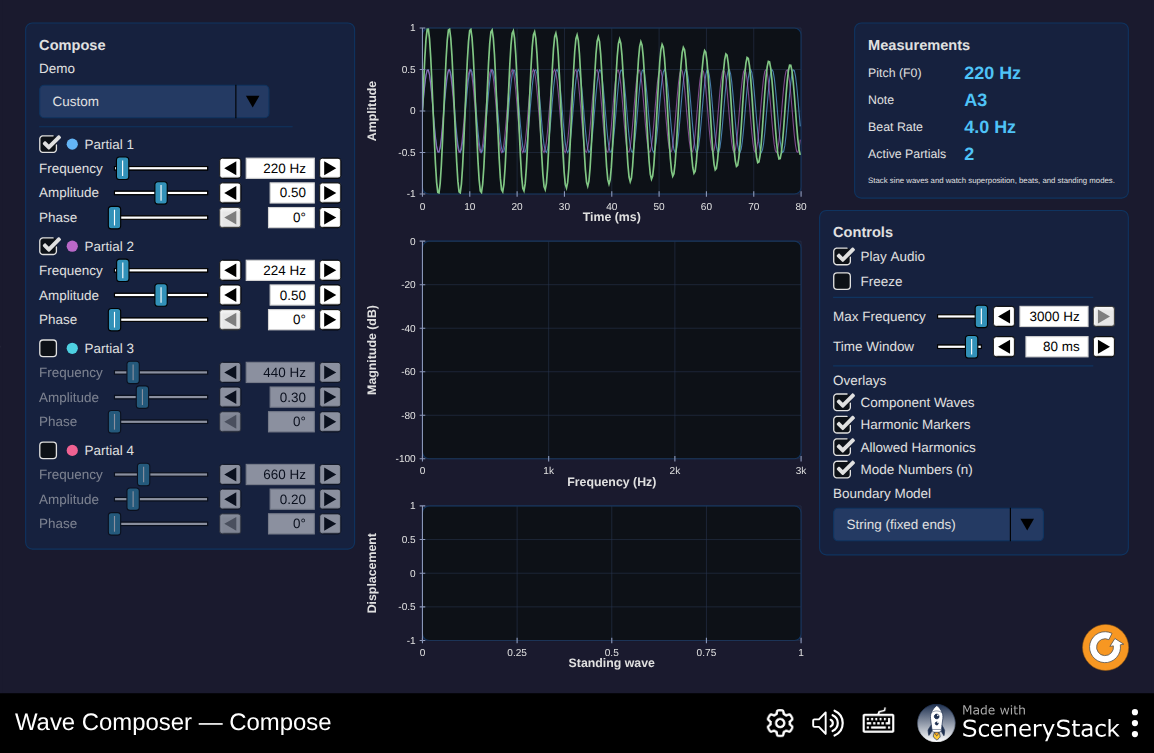
Task: Increase Partial 2 frequency with right arrow
Action: click(x=330, y=271)
